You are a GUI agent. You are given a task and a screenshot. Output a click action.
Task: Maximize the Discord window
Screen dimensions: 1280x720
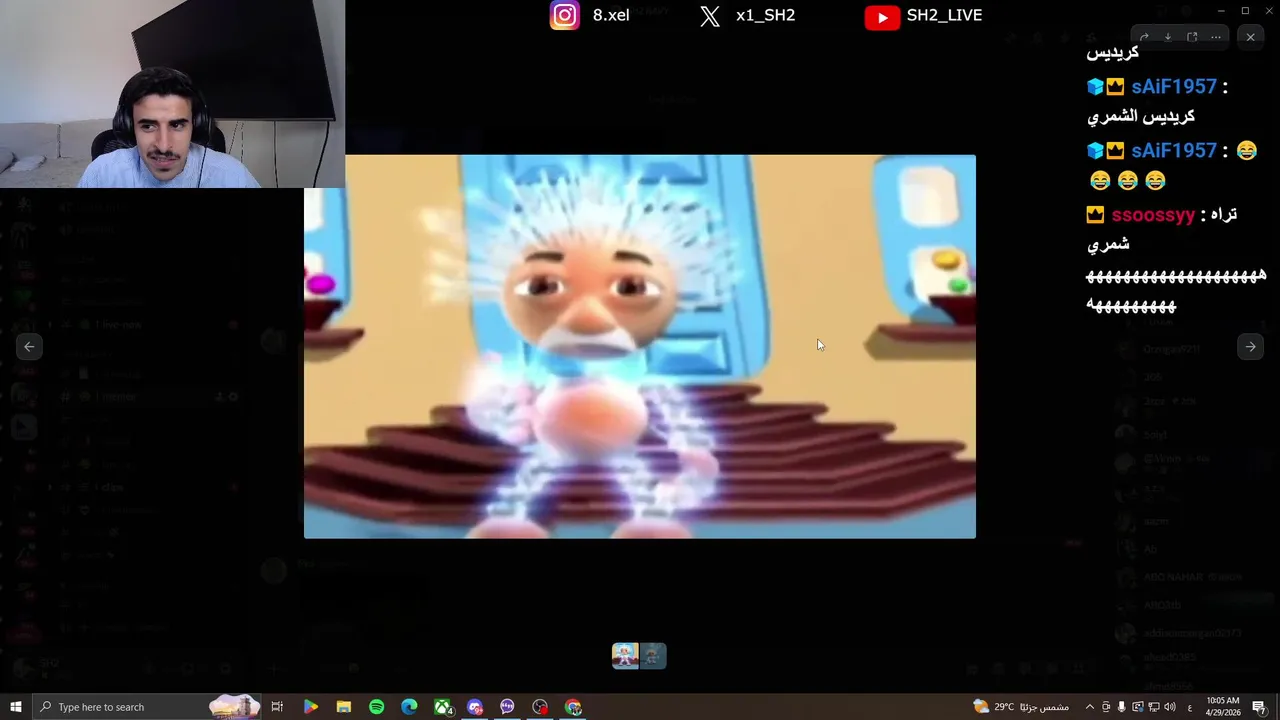click(x=1245, y=10)
